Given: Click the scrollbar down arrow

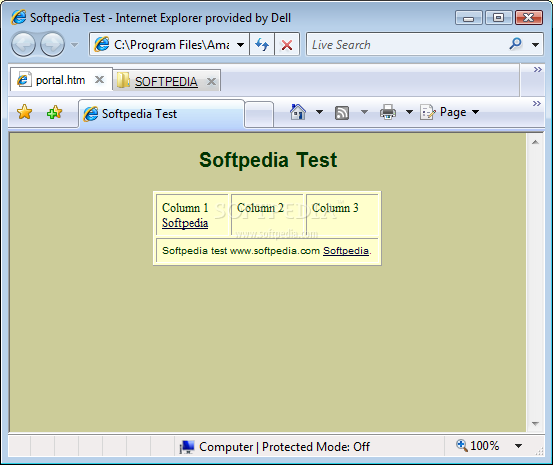Looking at the screenshot, I should click(x=535, y=423).
